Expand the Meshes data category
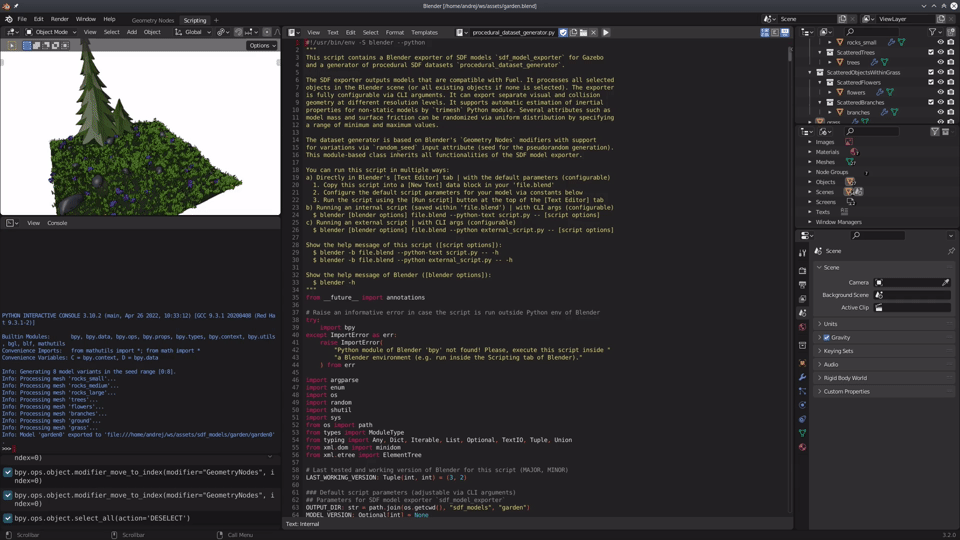Viewport: 960px width, 540px height. [x=810, y=162]
